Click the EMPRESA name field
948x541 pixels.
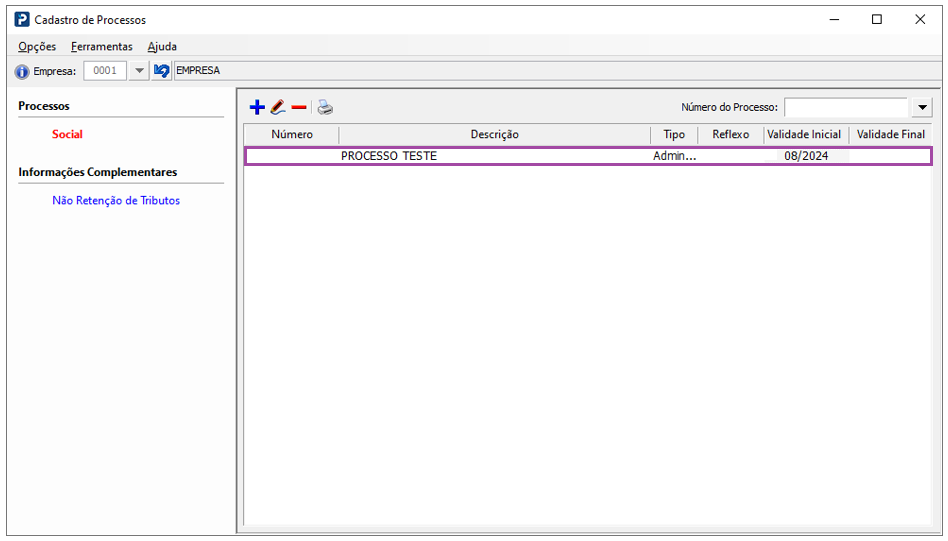coord(557,71)
